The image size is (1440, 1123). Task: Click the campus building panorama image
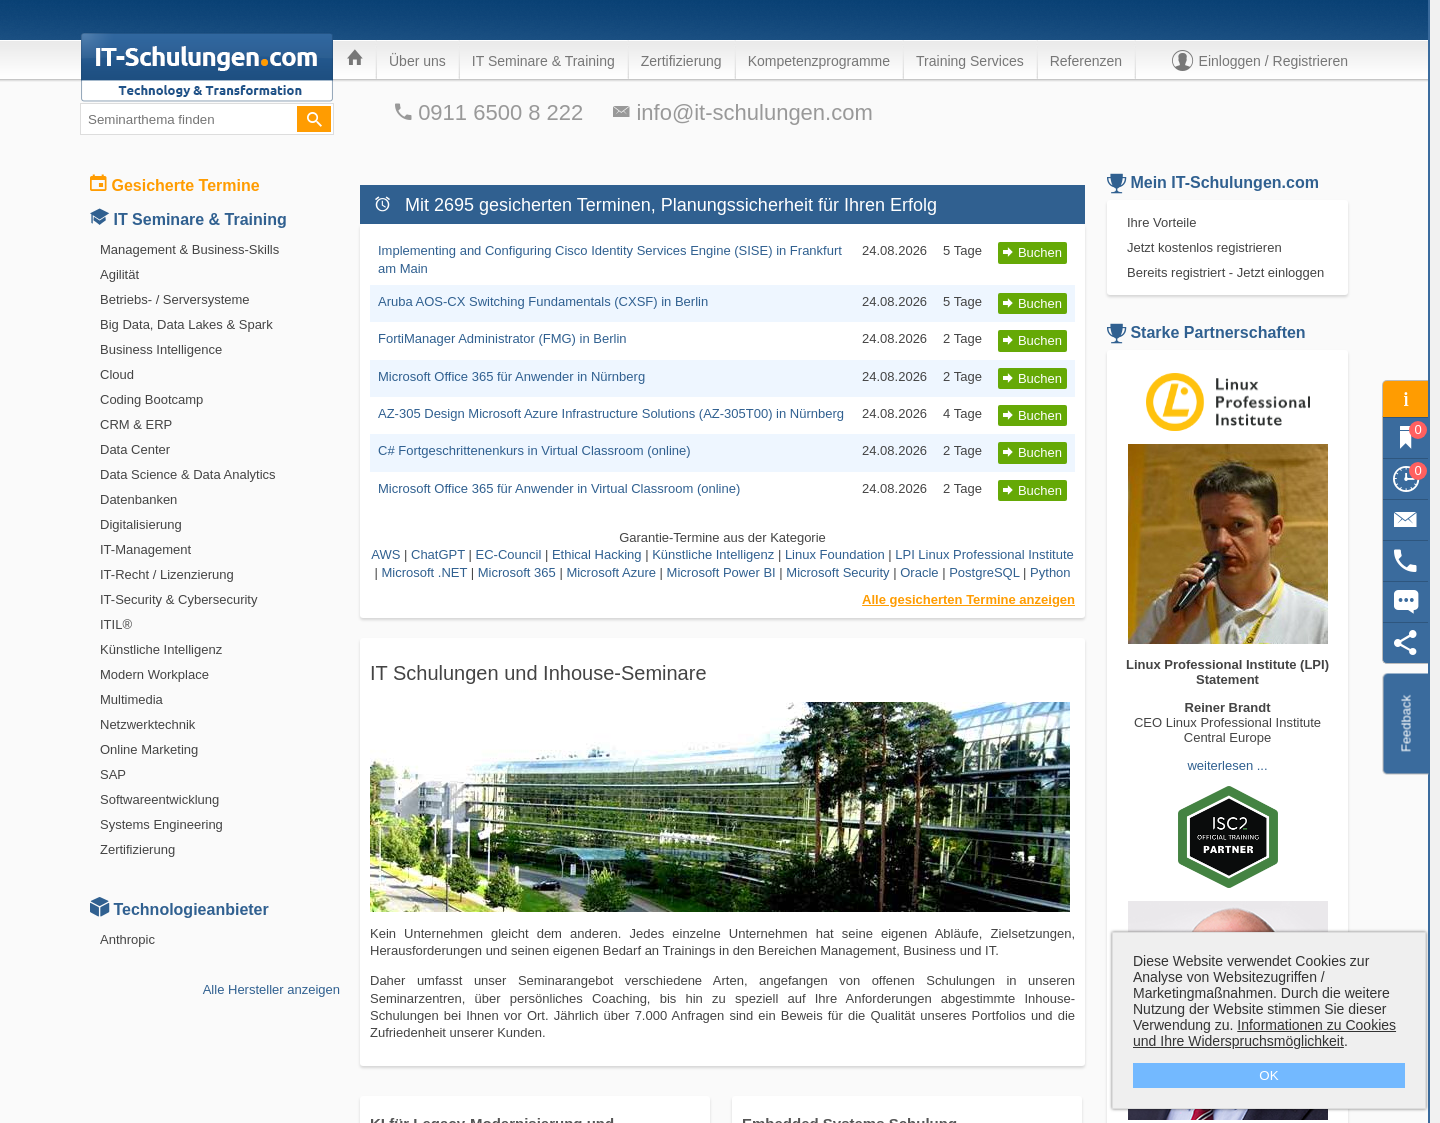(x=720, y=807)
